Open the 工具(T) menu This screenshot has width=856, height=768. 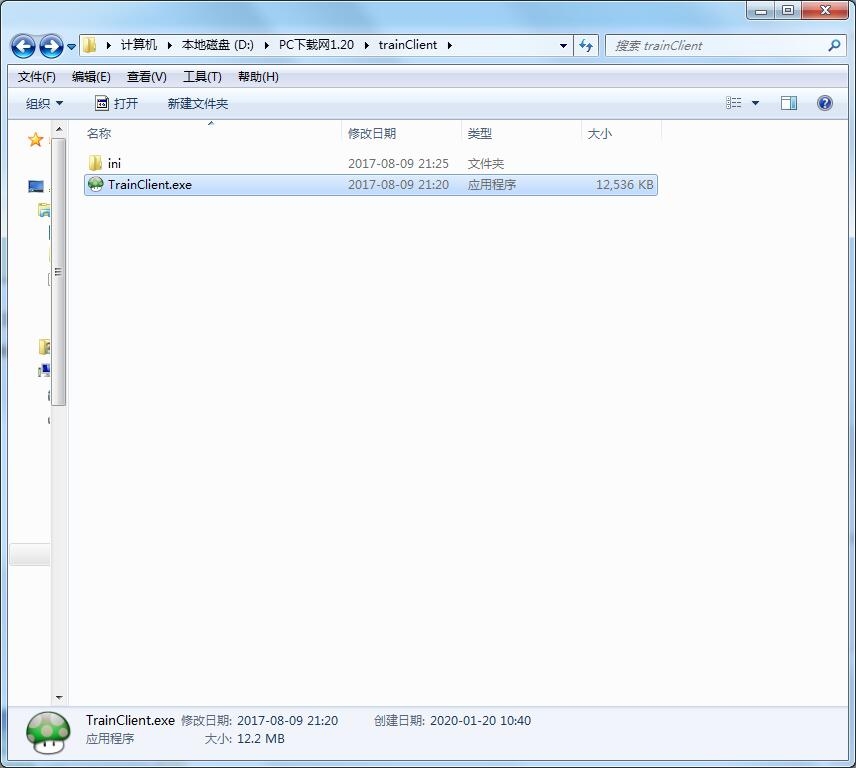click(x=202, y=77)
